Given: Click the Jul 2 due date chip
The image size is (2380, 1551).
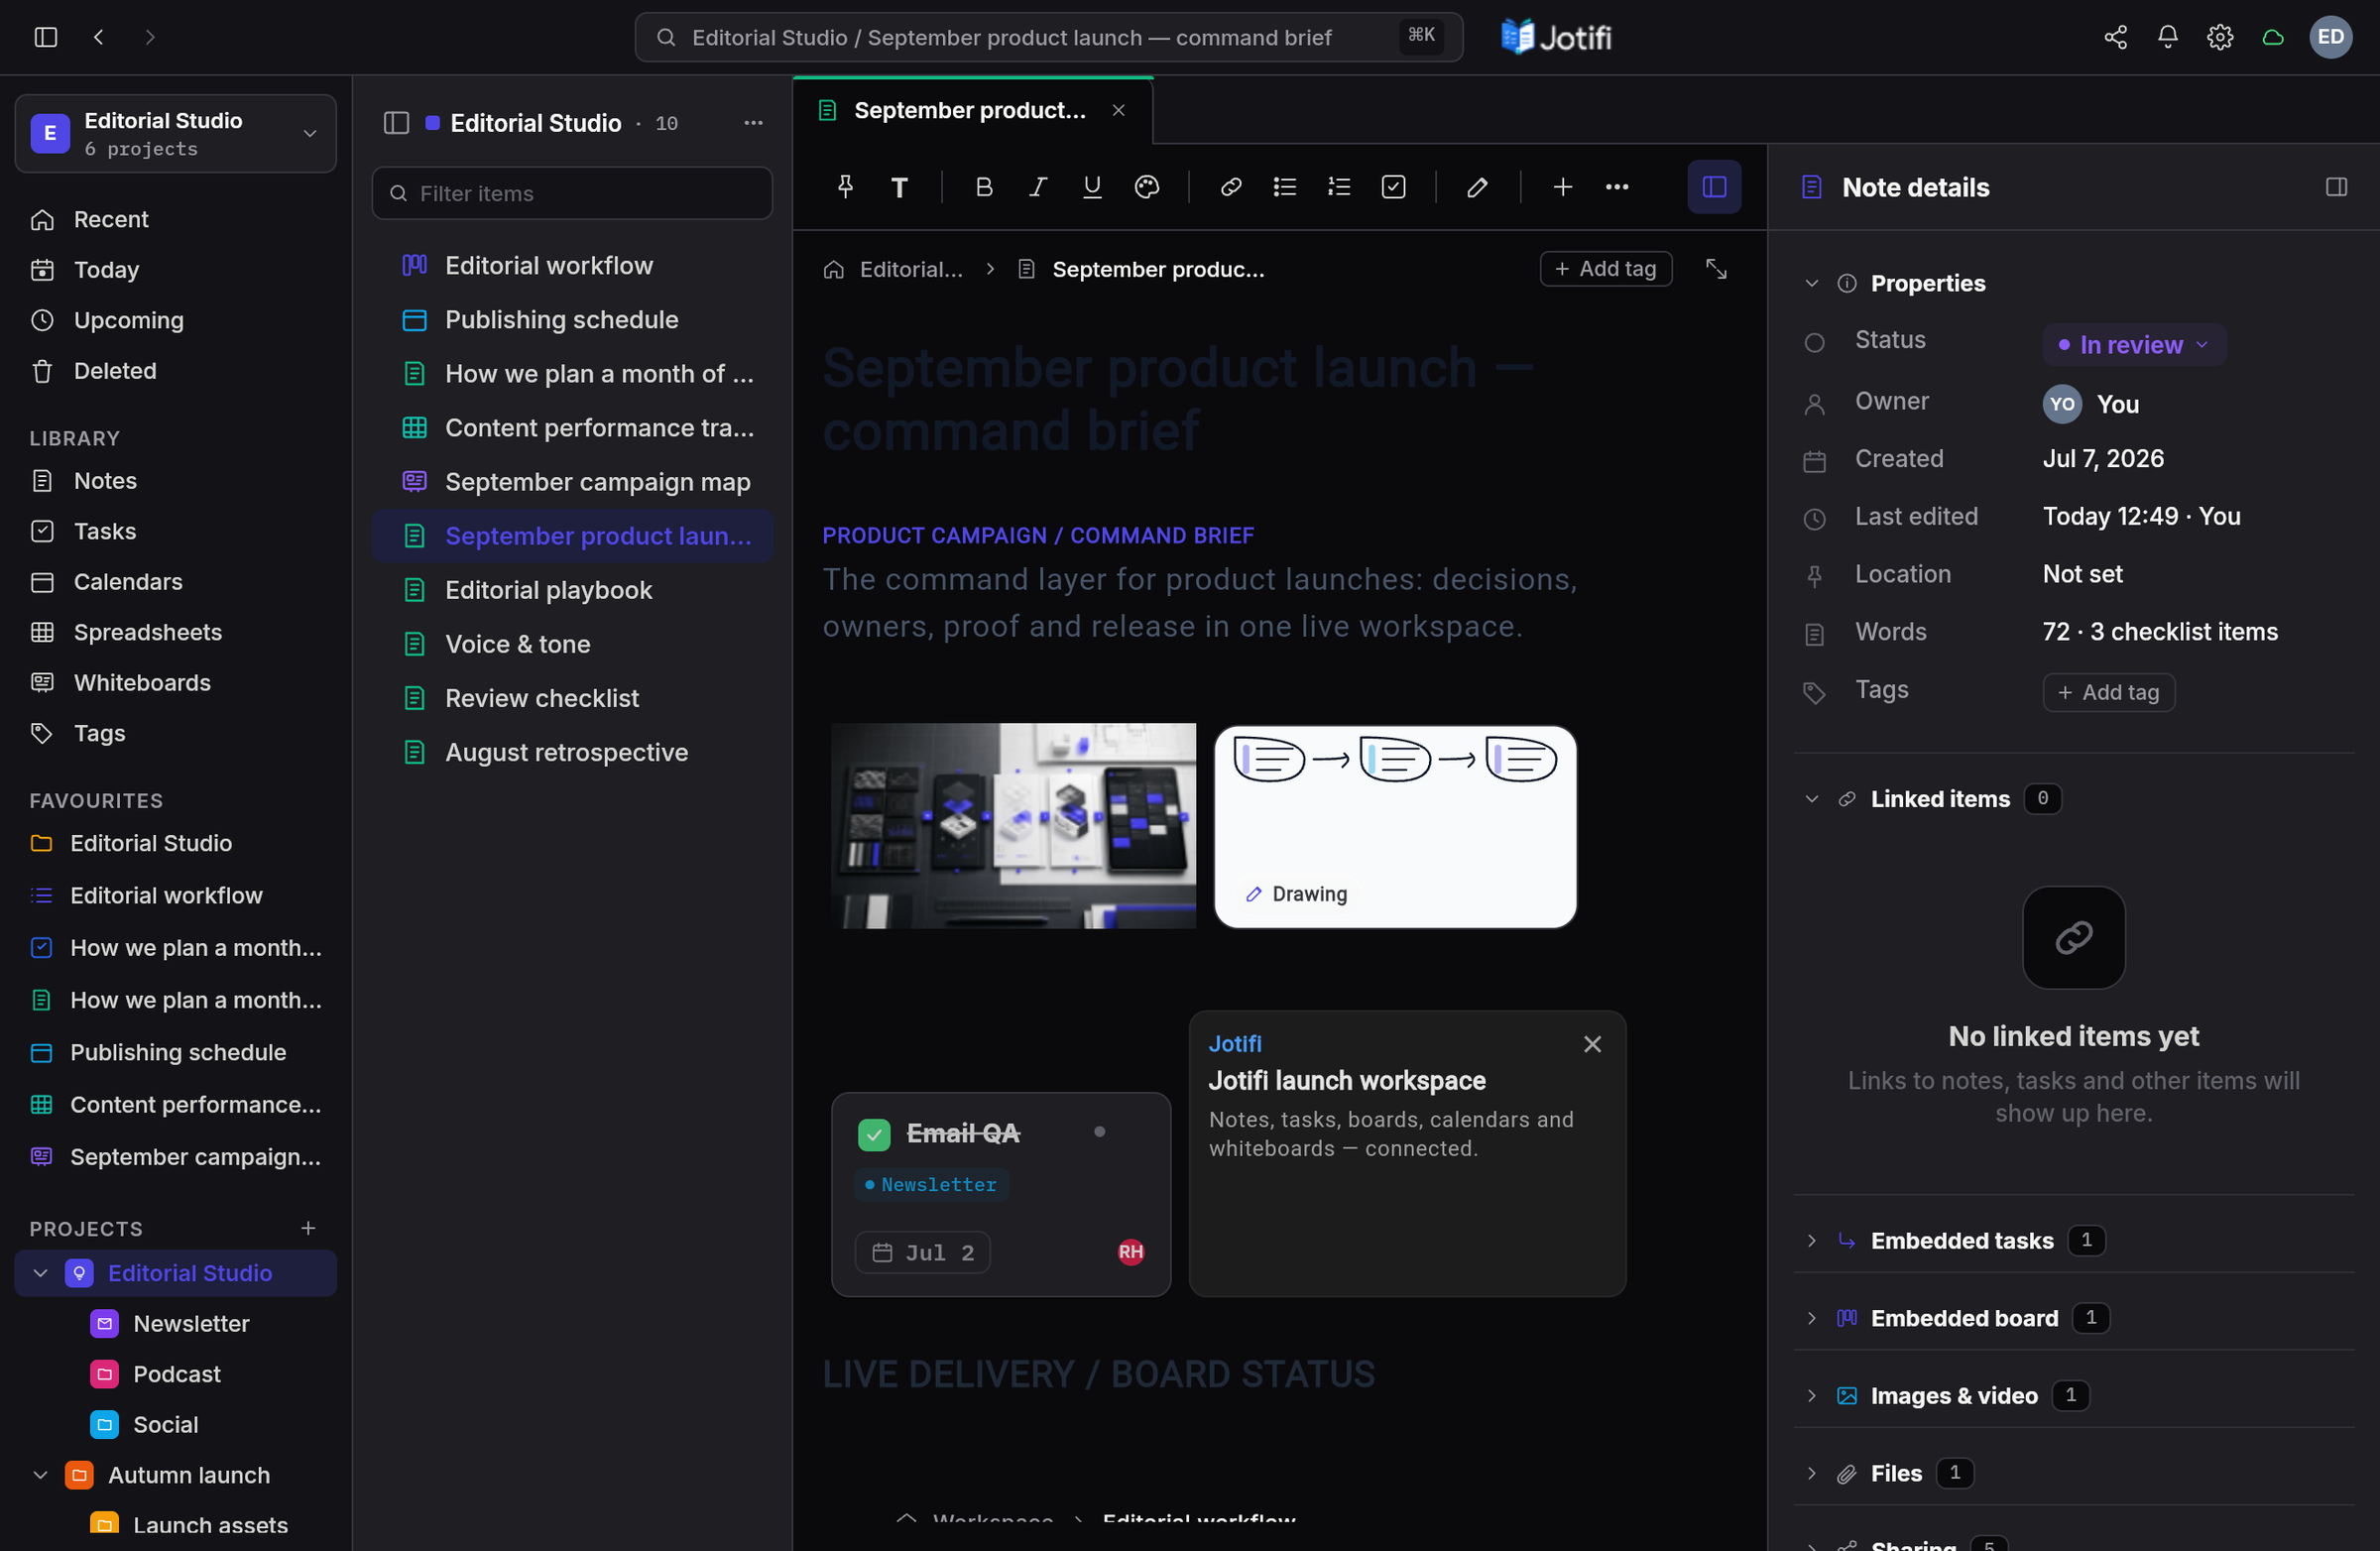Looking at the screenshot, I should coord(922,1253).
